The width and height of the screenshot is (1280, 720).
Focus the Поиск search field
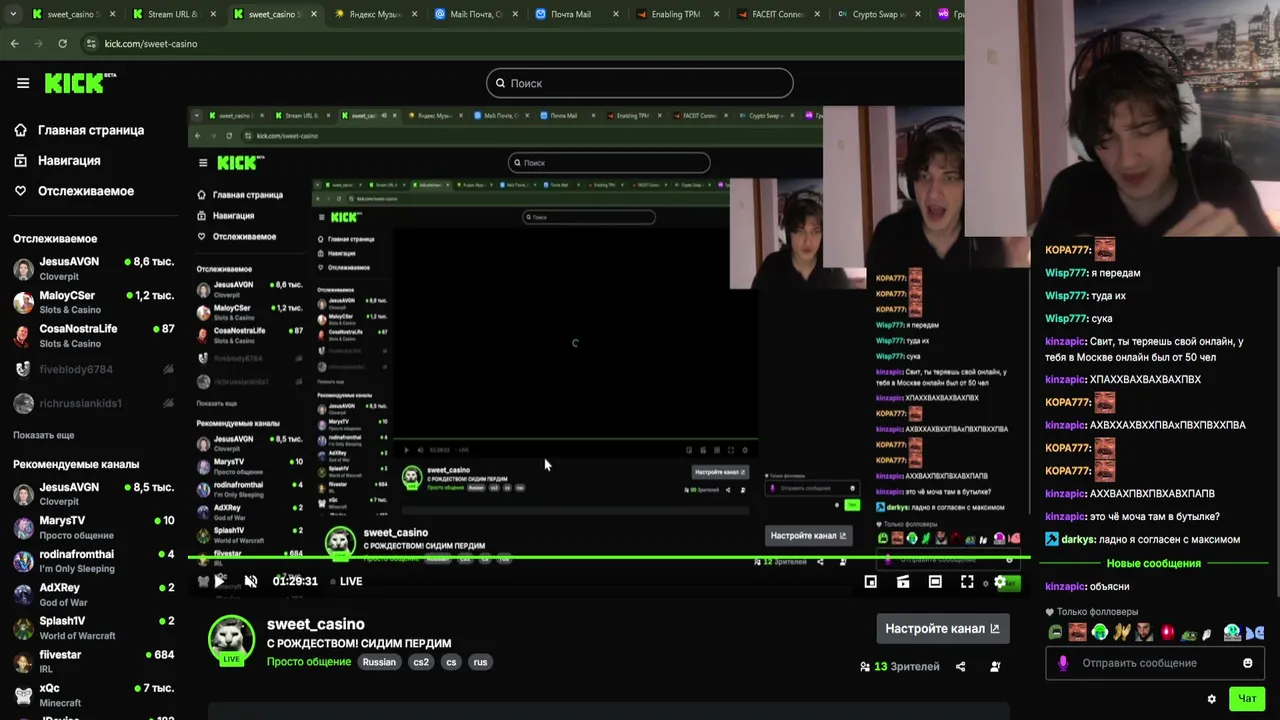click(640, 83)
